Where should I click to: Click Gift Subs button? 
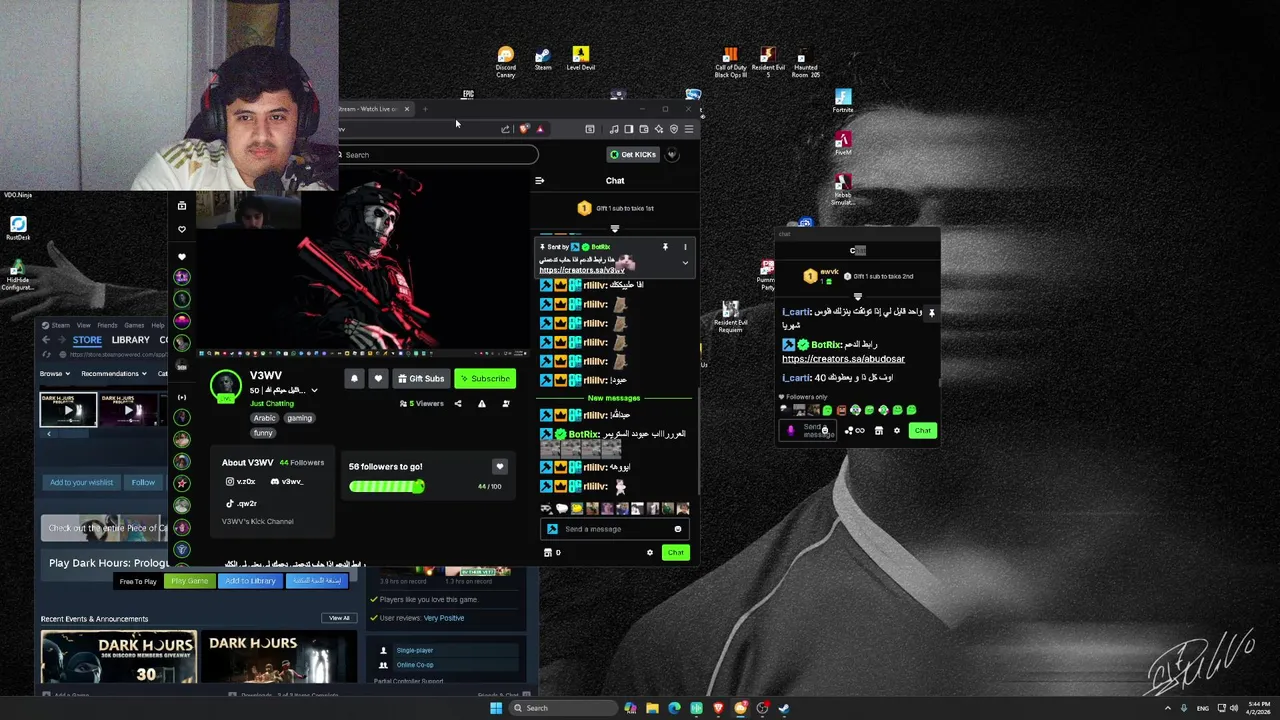click(420, 379)
